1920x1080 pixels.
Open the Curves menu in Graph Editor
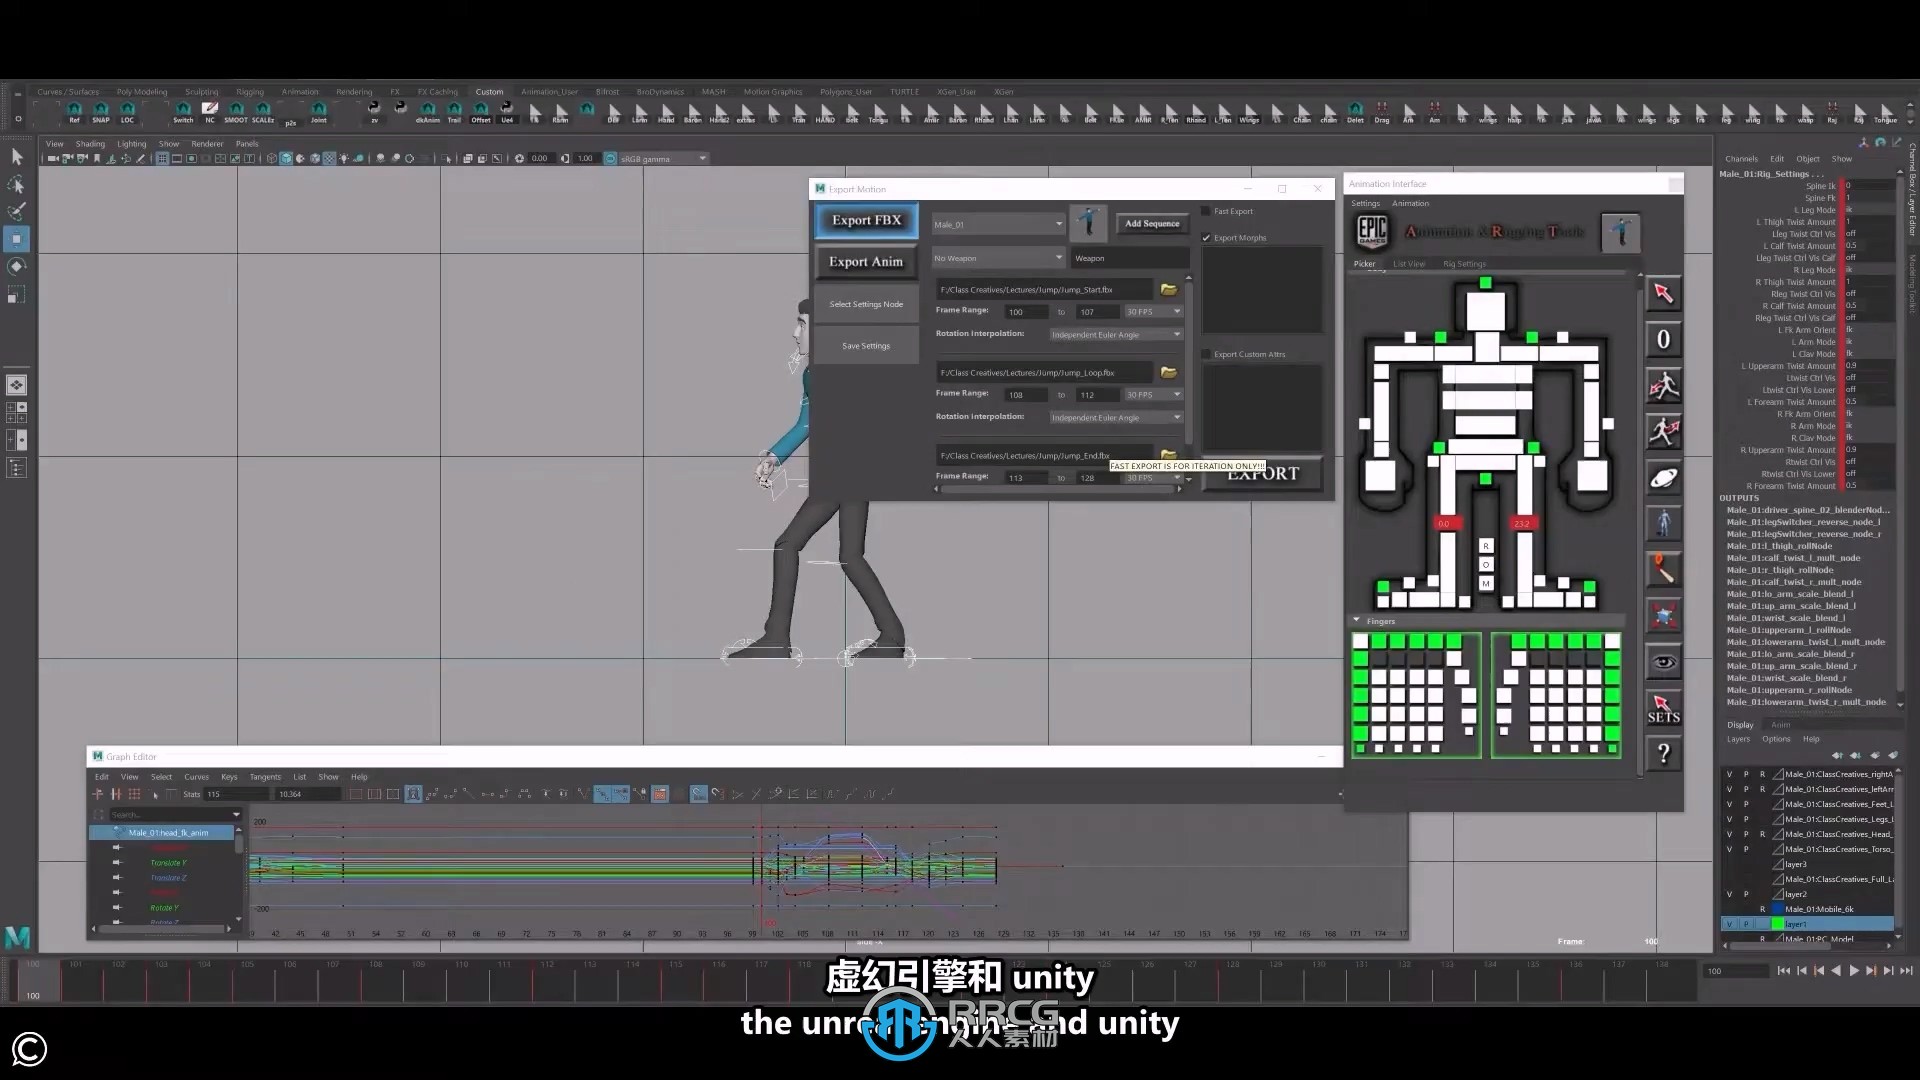coord(196,777)
